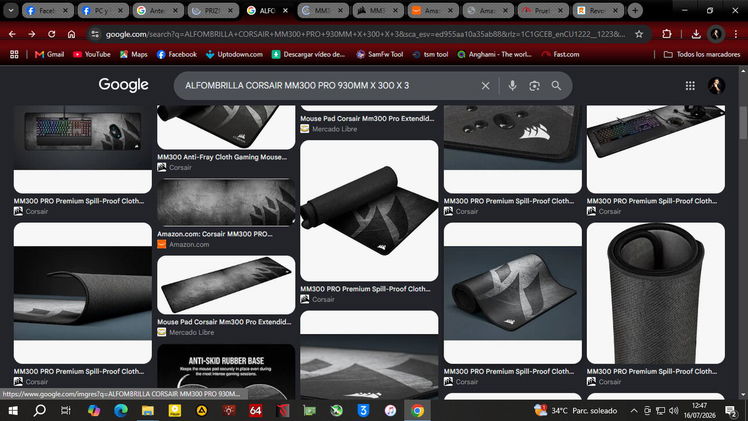Open Google Lens image search icon

click(534, 86)
